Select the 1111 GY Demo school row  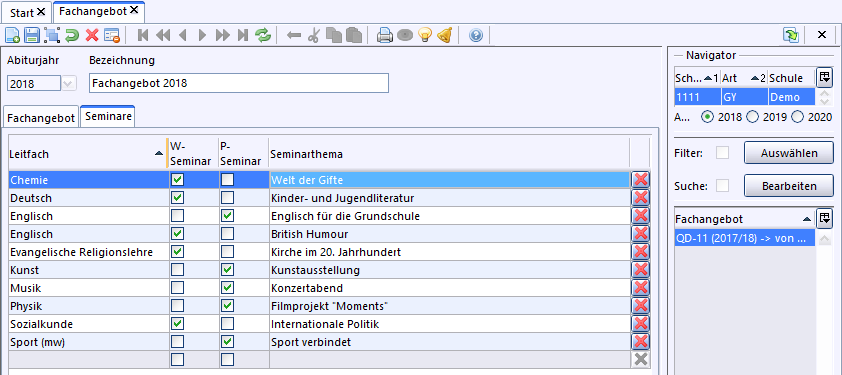[744, 97]
